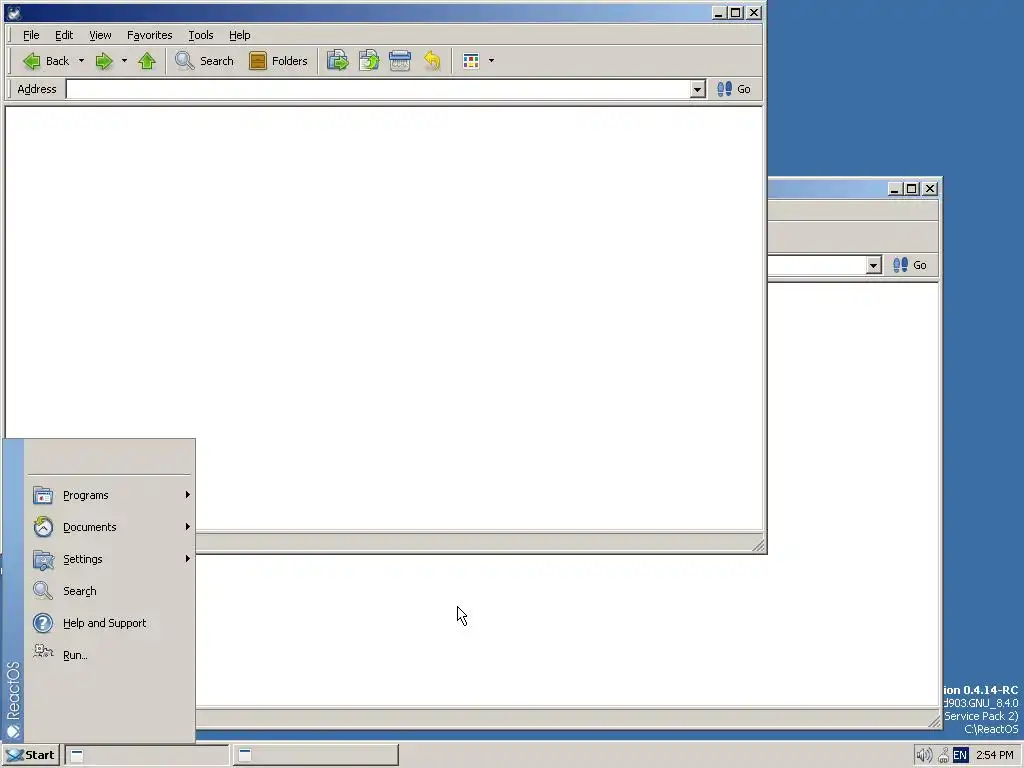Select Search in the Start menu
Image resolution: width=1024 pixels, height=768 pixels.
point(110,591)
